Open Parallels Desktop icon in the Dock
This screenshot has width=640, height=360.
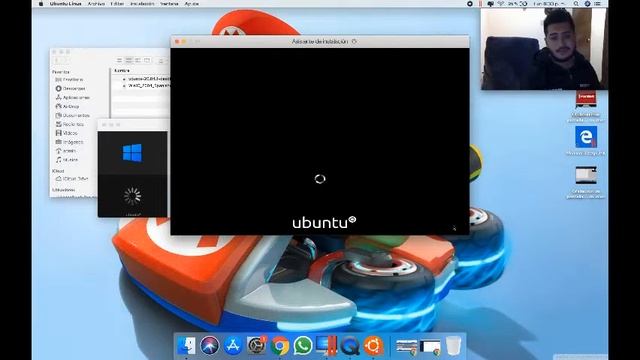coord(326,346)
